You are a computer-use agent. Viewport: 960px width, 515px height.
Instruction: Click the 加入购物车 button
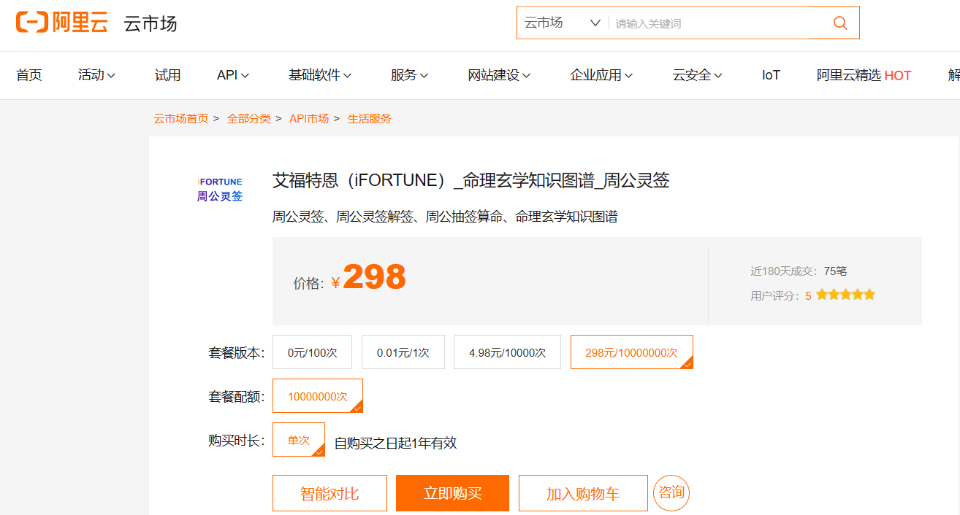point(583,494)
